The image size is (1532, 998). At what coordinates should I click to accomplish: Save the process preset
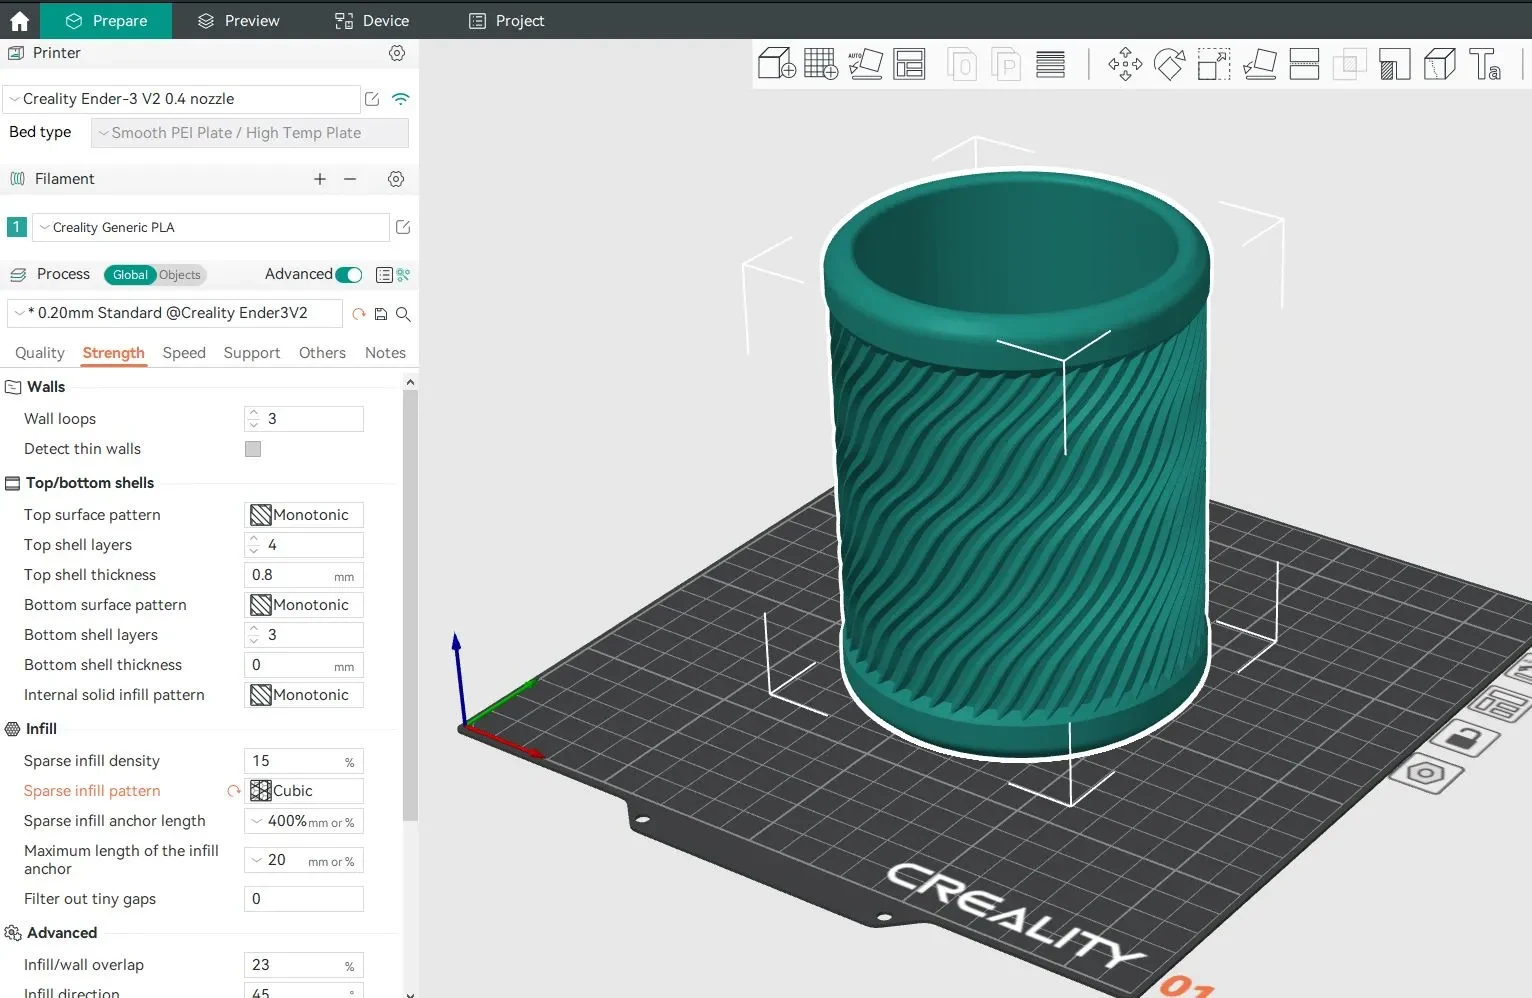pos(381,314)
